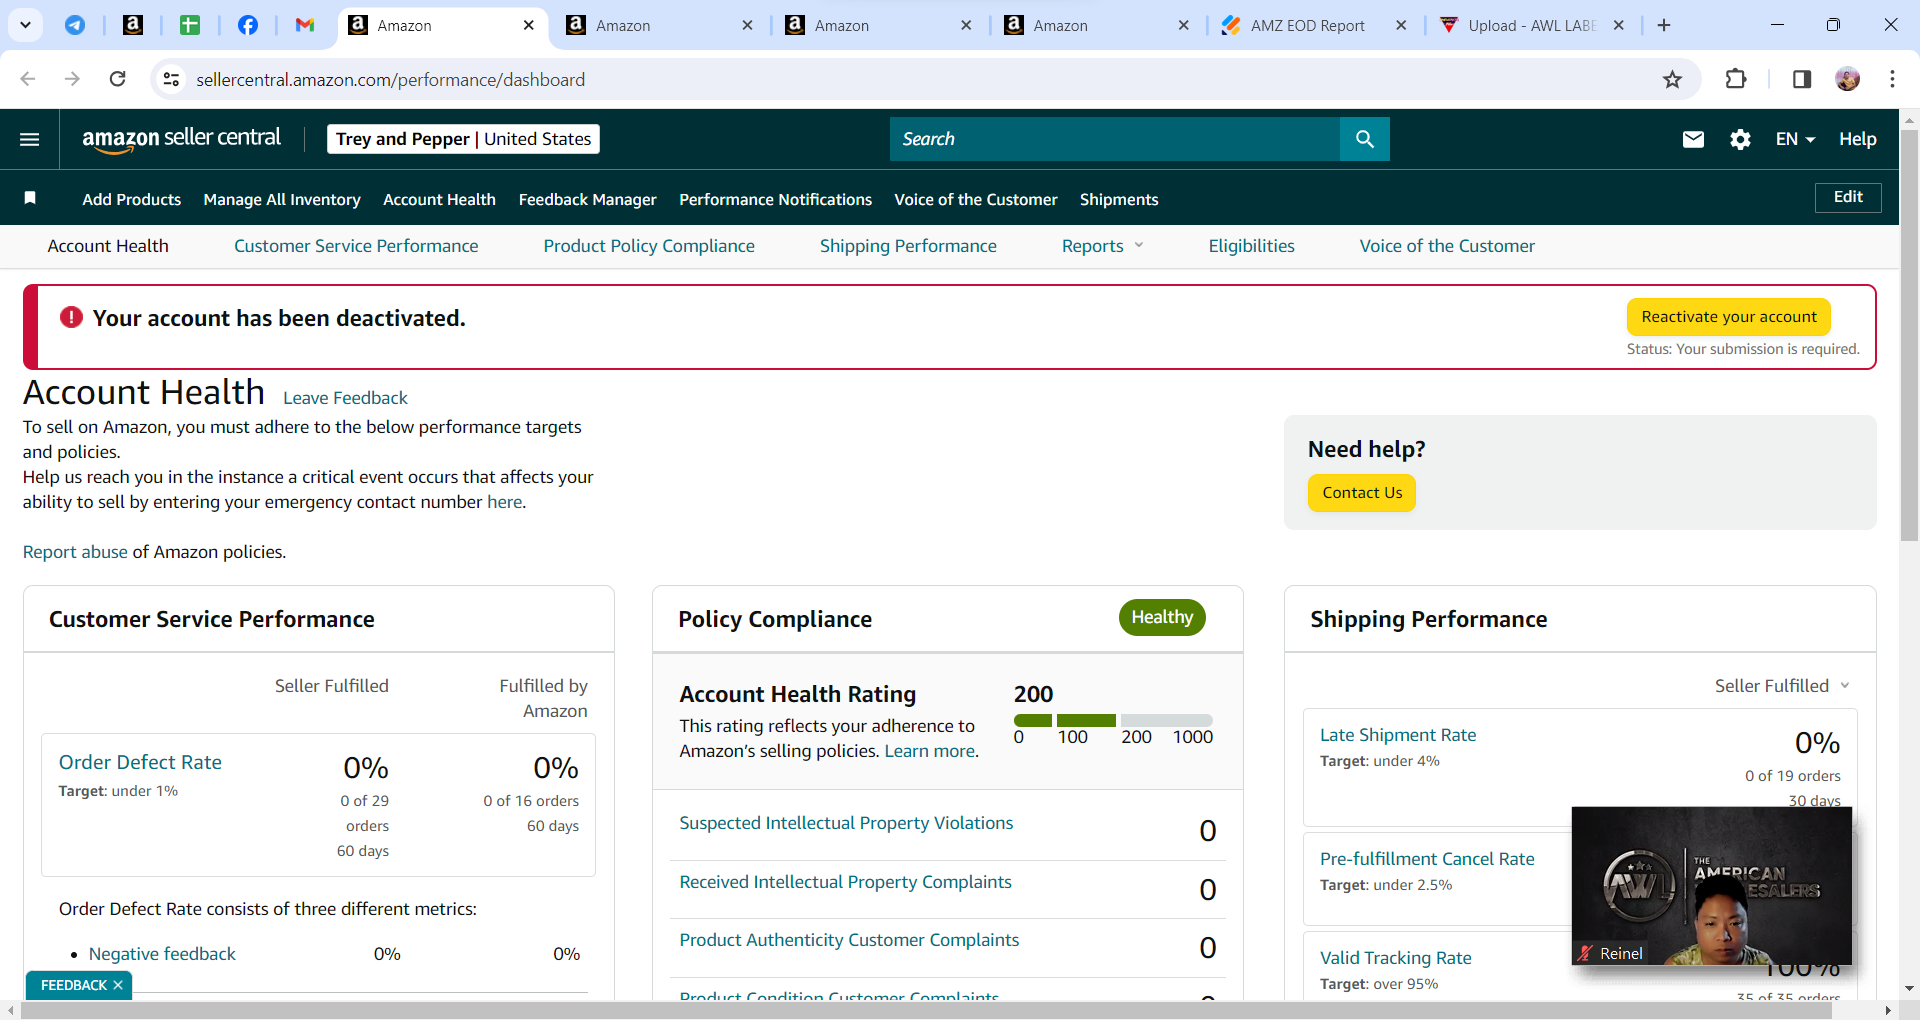Viewport: 1920px width, 1020px height.
Task: Close the Upload - AWL LABEL tab
Action: click(1619, 25)
